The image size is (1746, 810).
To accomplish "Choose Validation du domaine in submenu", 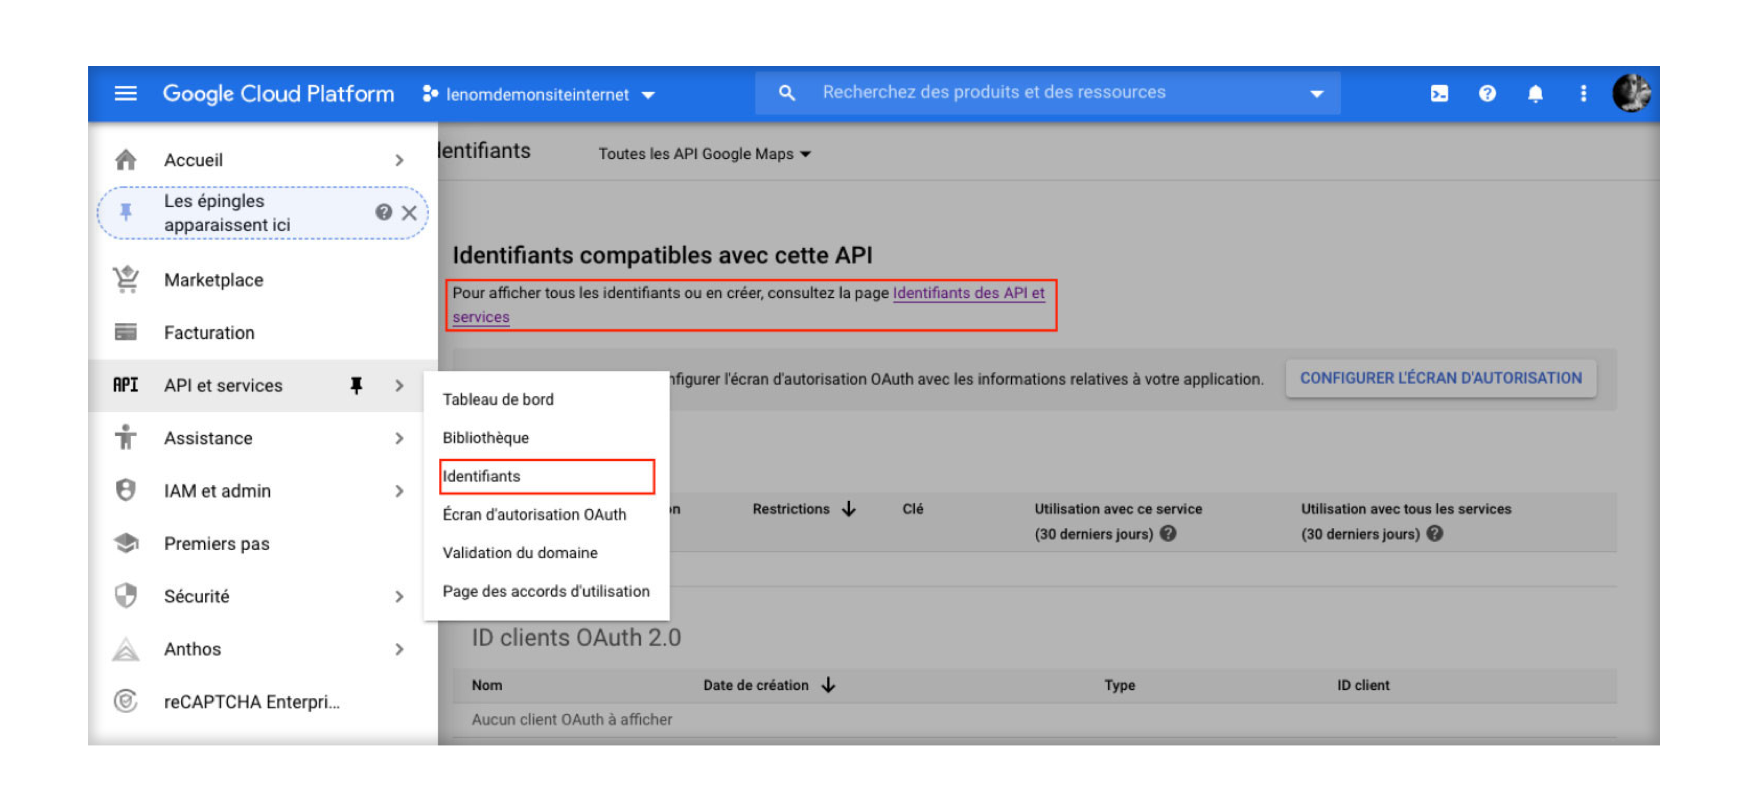I will pyautogui.click(x=520, y=553).
